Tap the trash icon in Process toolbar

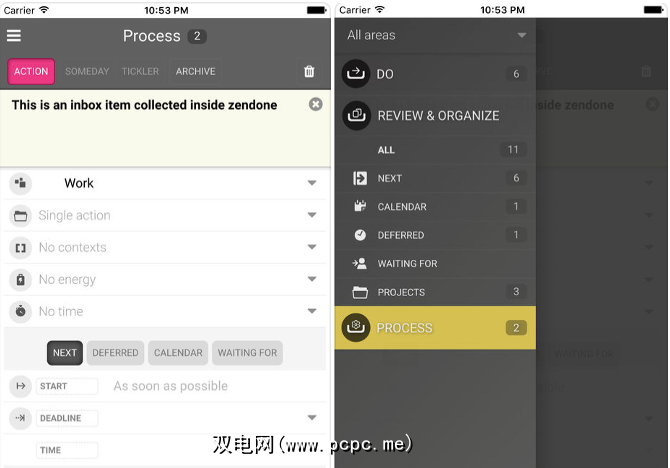(309, 71)
